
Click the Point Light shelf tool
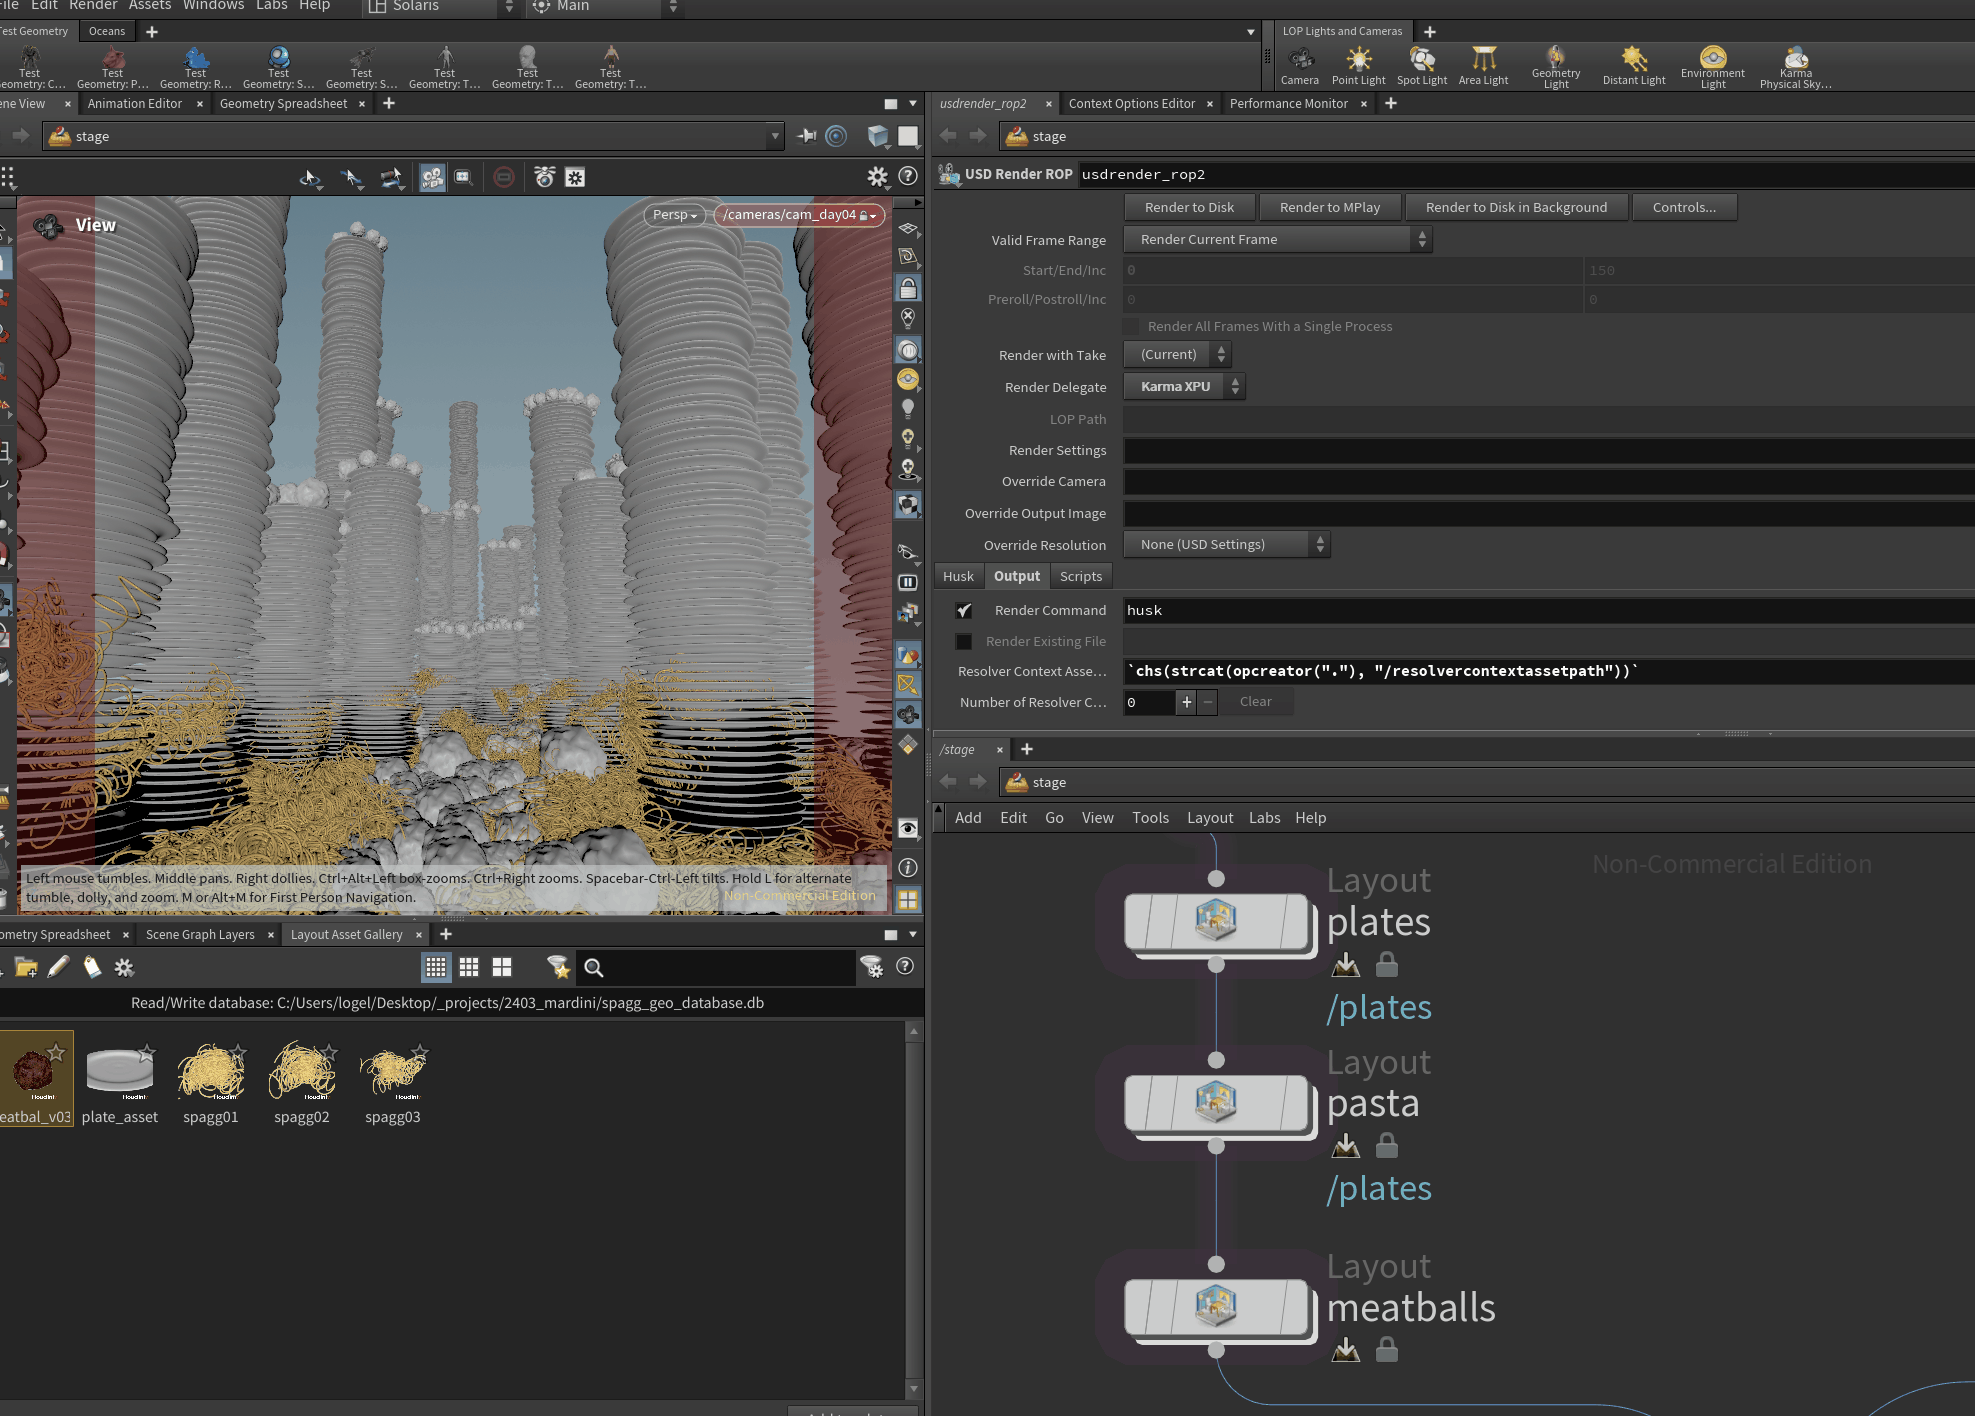click(x=1358, y=66)
